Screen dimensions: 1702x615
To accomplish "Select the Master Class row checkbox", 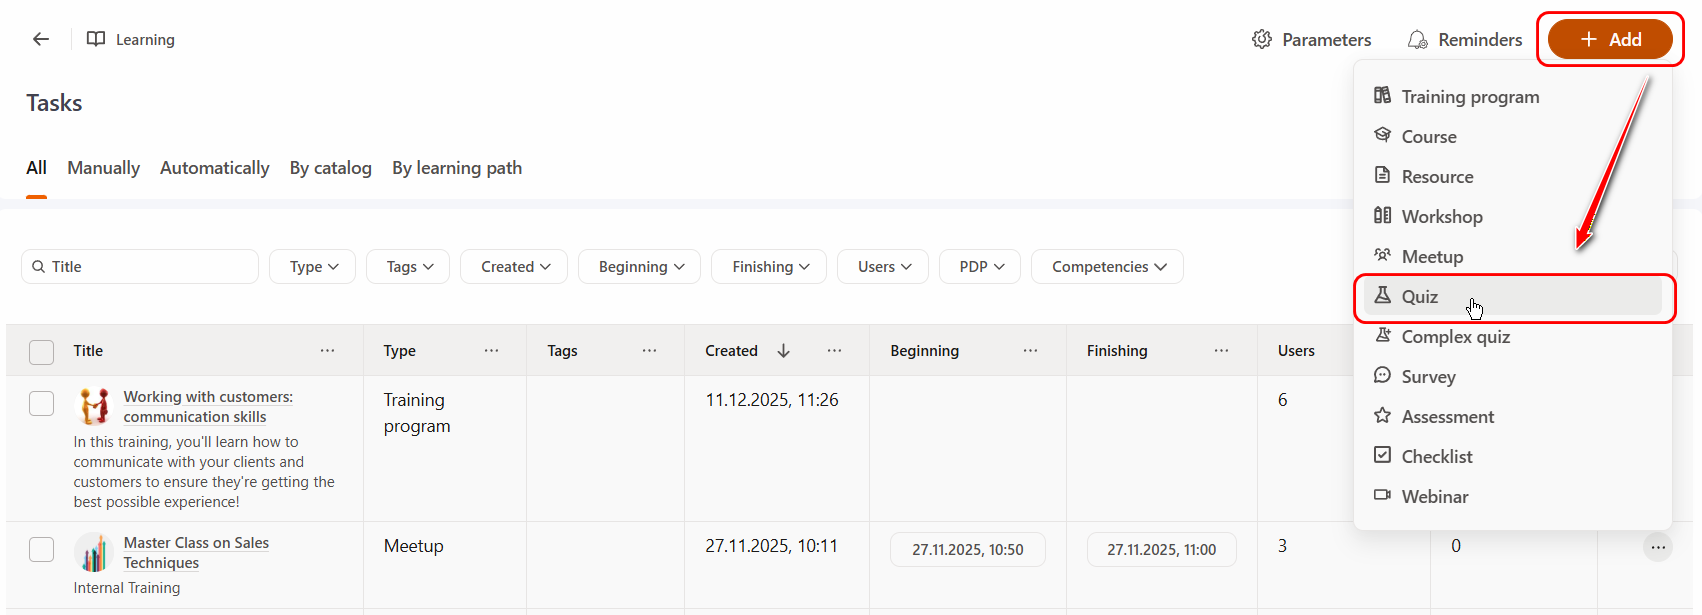I will 41,549.
